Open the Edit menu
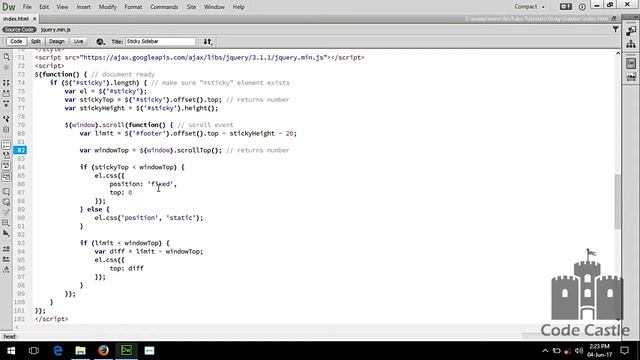Screen dimensions: 640x360 coord(44,7)
